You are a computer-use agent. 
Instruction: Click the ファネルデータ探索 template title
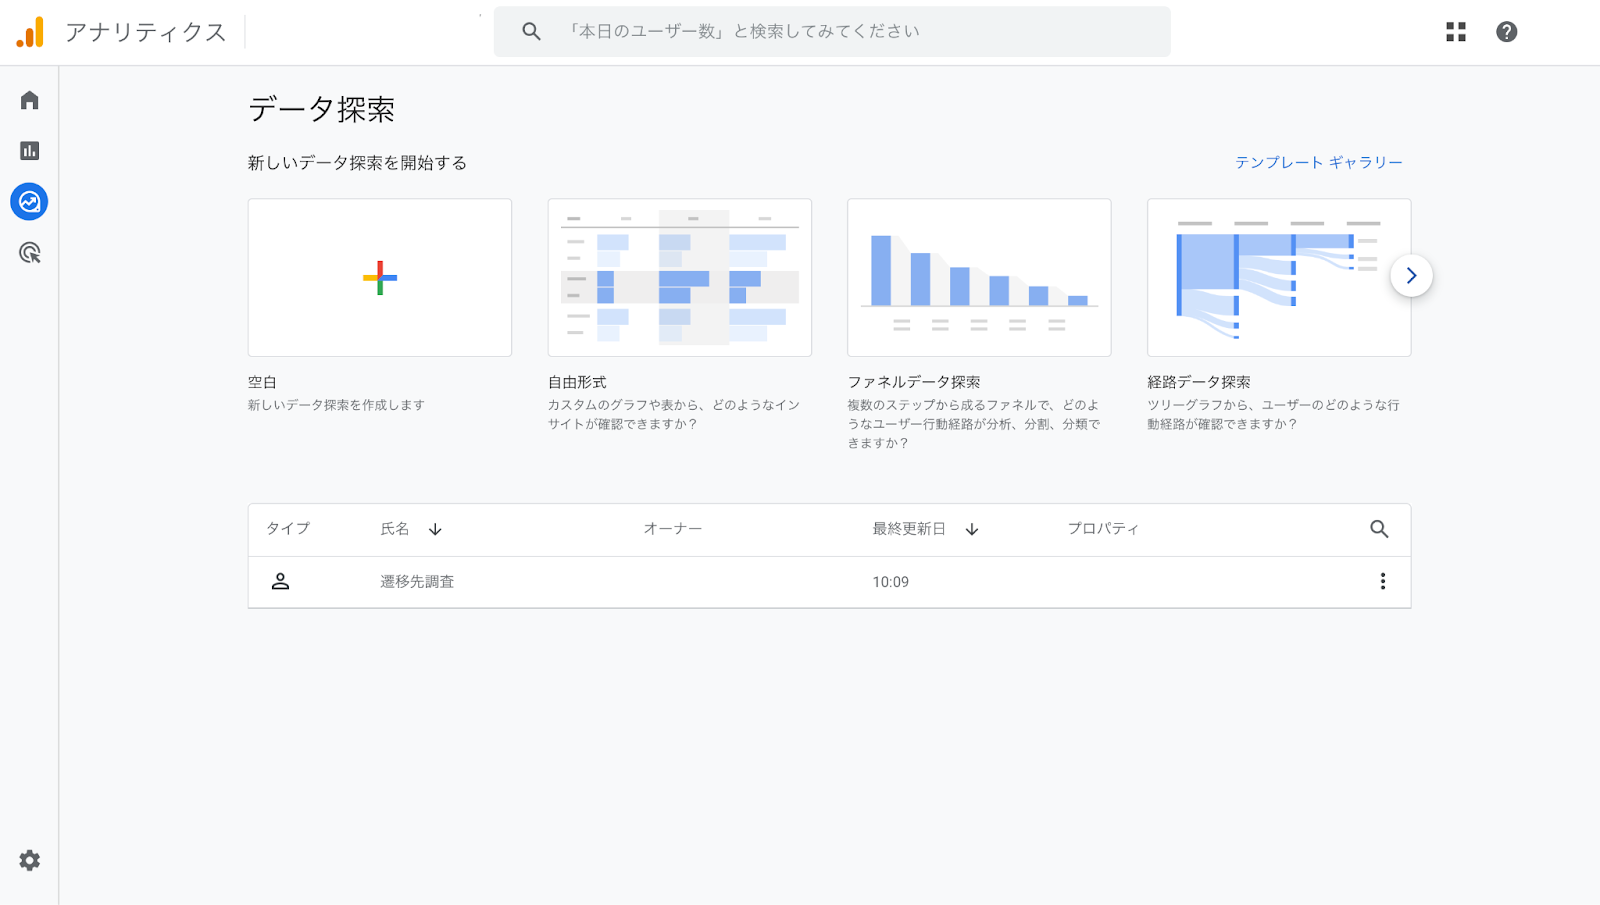click(x=914, y=382)
